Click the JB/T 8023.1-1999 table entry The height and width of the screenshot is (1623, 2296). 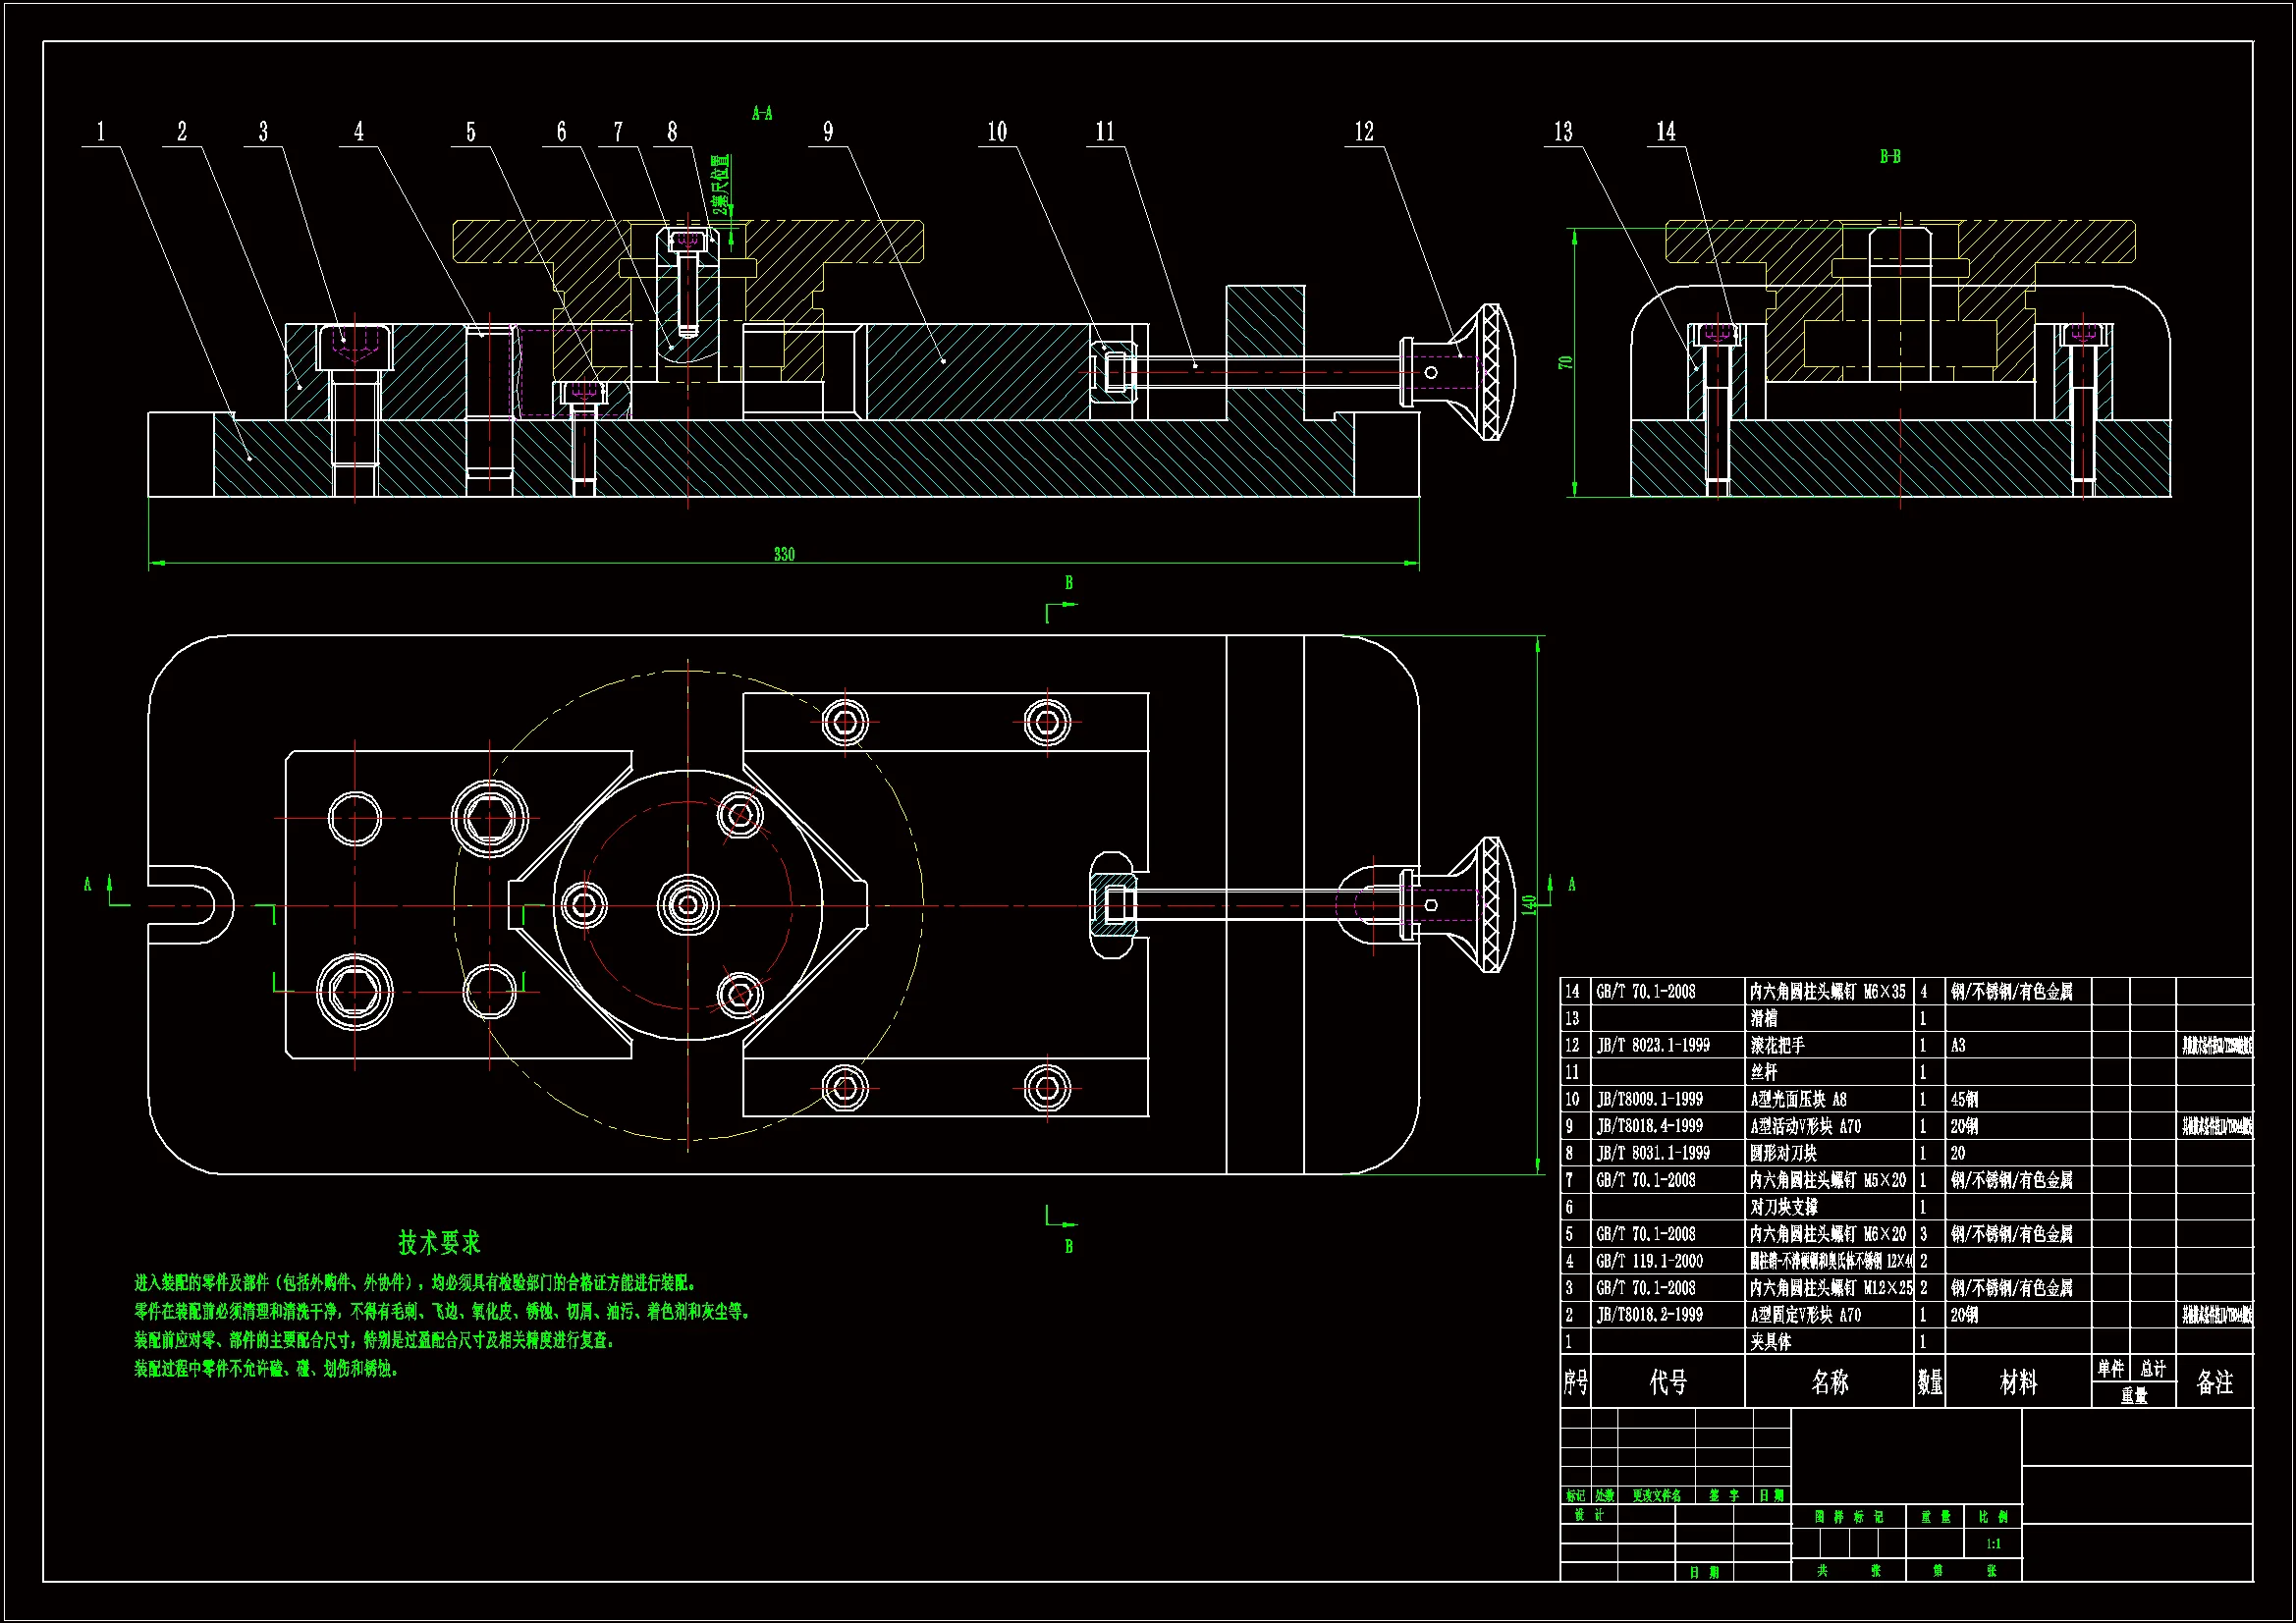(1653, 1046)
